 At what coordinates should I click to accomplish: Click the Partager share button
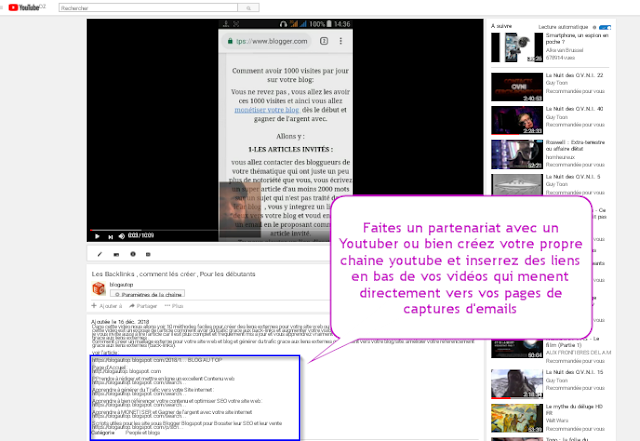(x=143, y=306)
